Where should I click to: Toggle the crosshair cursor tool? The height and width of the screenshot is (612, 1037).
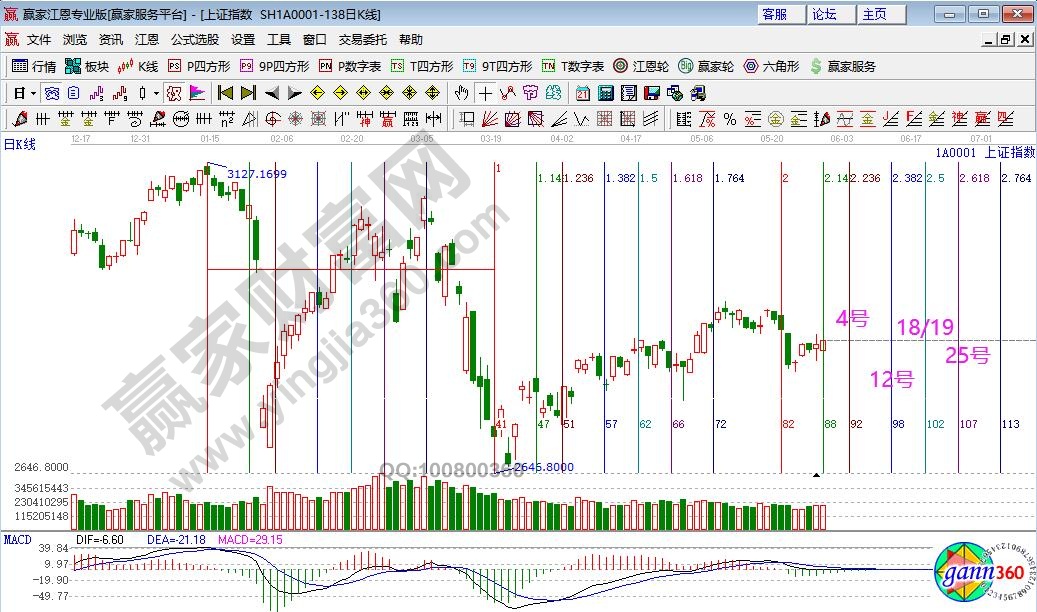485,93
